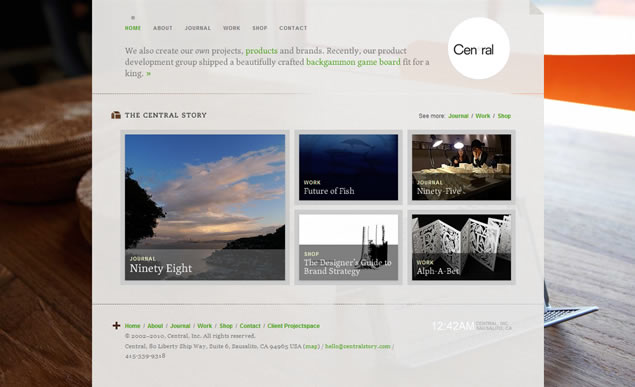Click the green arrow after 'king.'
This screenshot has height=387, width=635.
pos(149,74)
